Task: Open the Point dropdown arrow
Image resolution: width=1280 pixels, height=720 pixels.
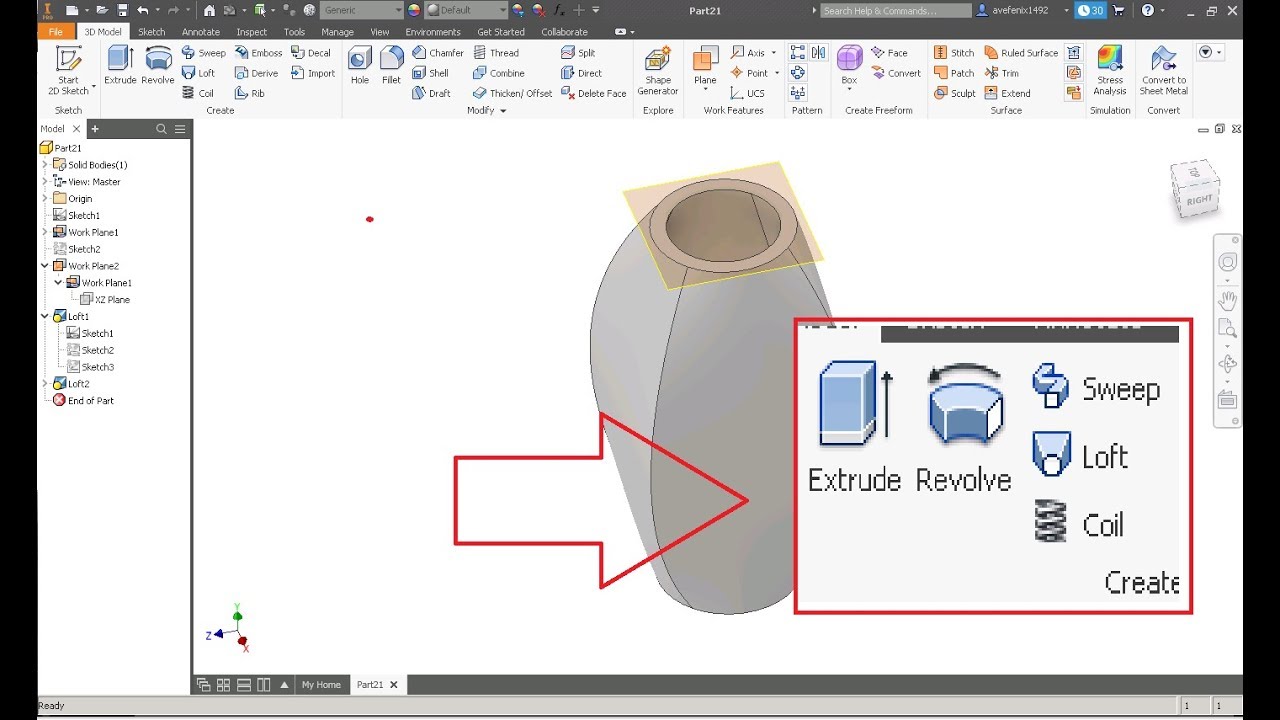Action: coord(776,73)
